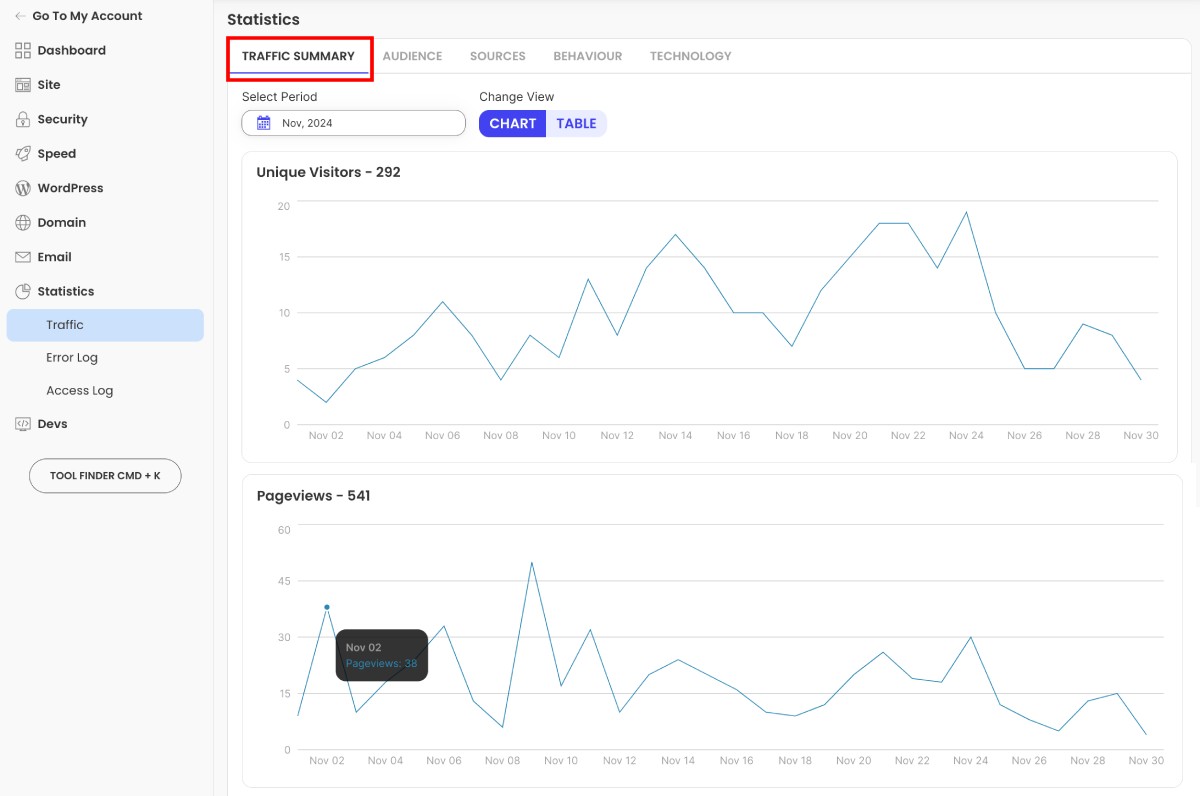Open the Email section from the sidebar
Screen dimensions: 1200x796
(54, 256)
